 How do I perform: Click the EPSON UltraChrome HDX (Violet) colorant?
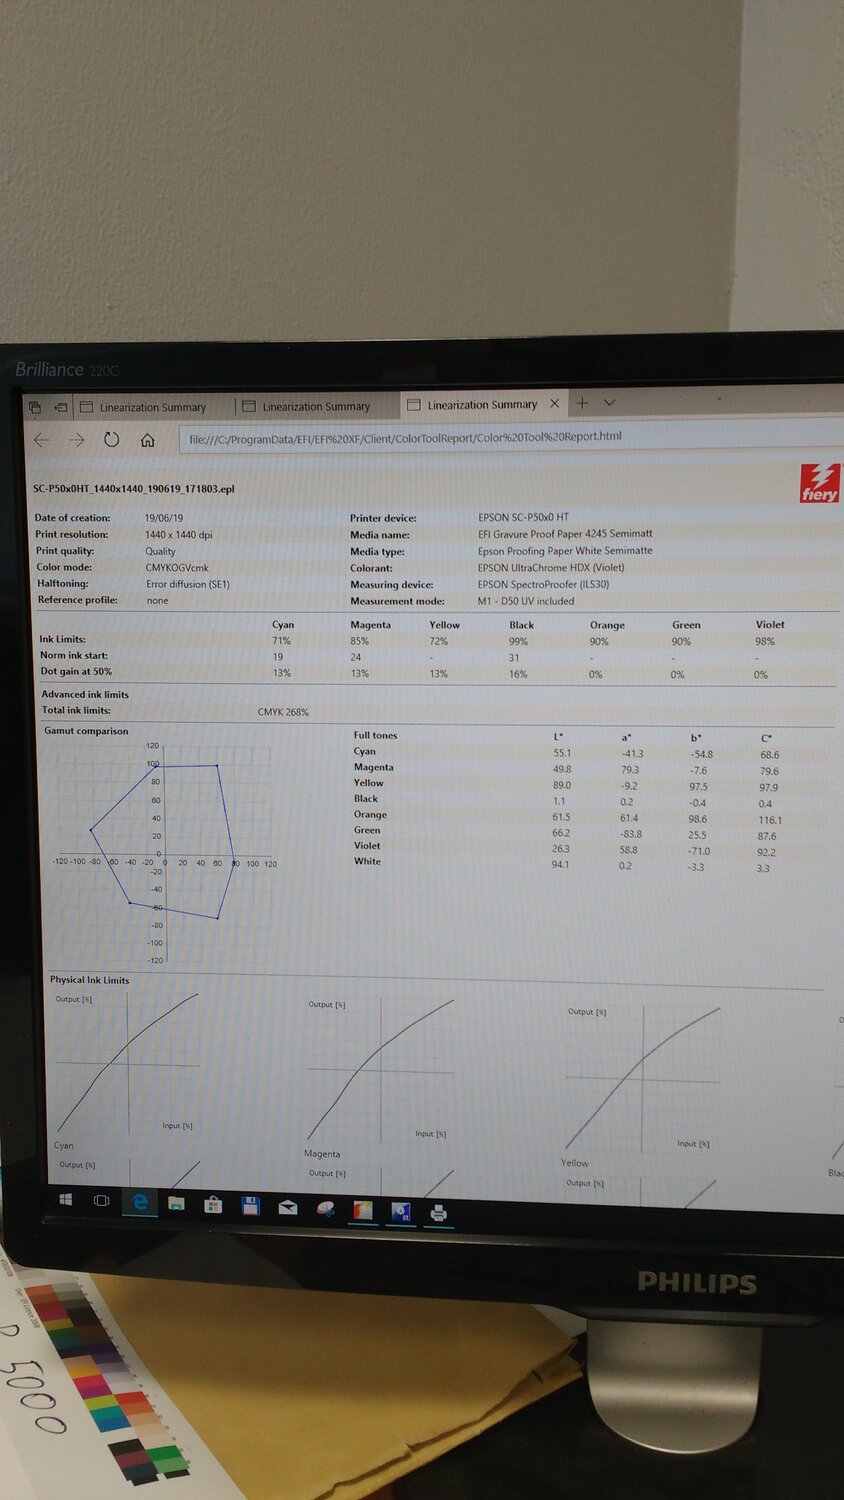tap(550, 567)
